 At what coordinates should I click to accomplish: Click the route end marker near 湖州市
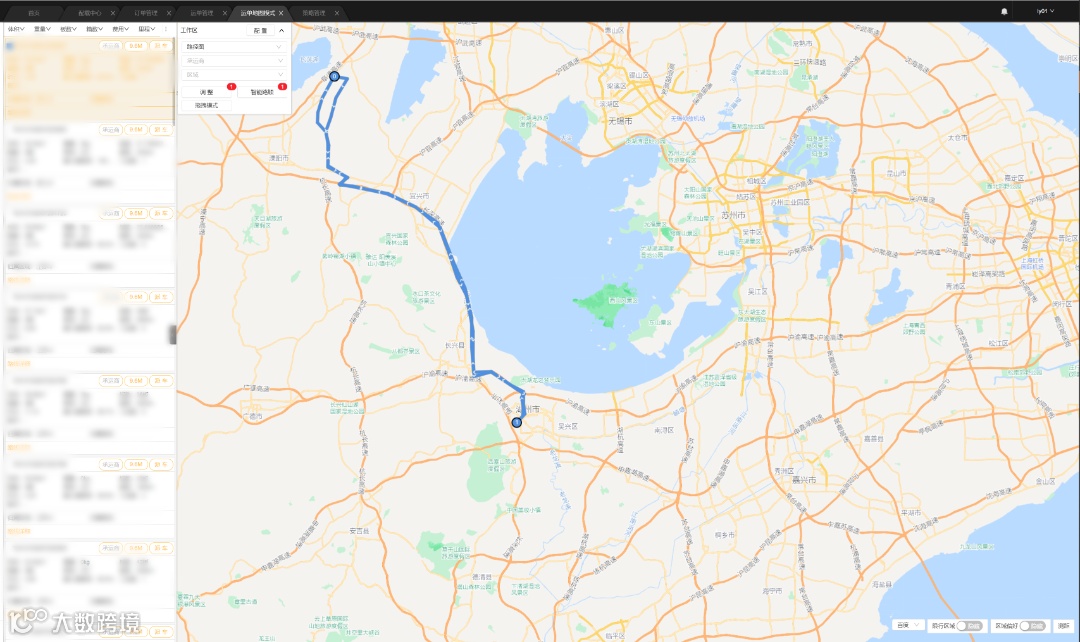(x=517, y=422)
